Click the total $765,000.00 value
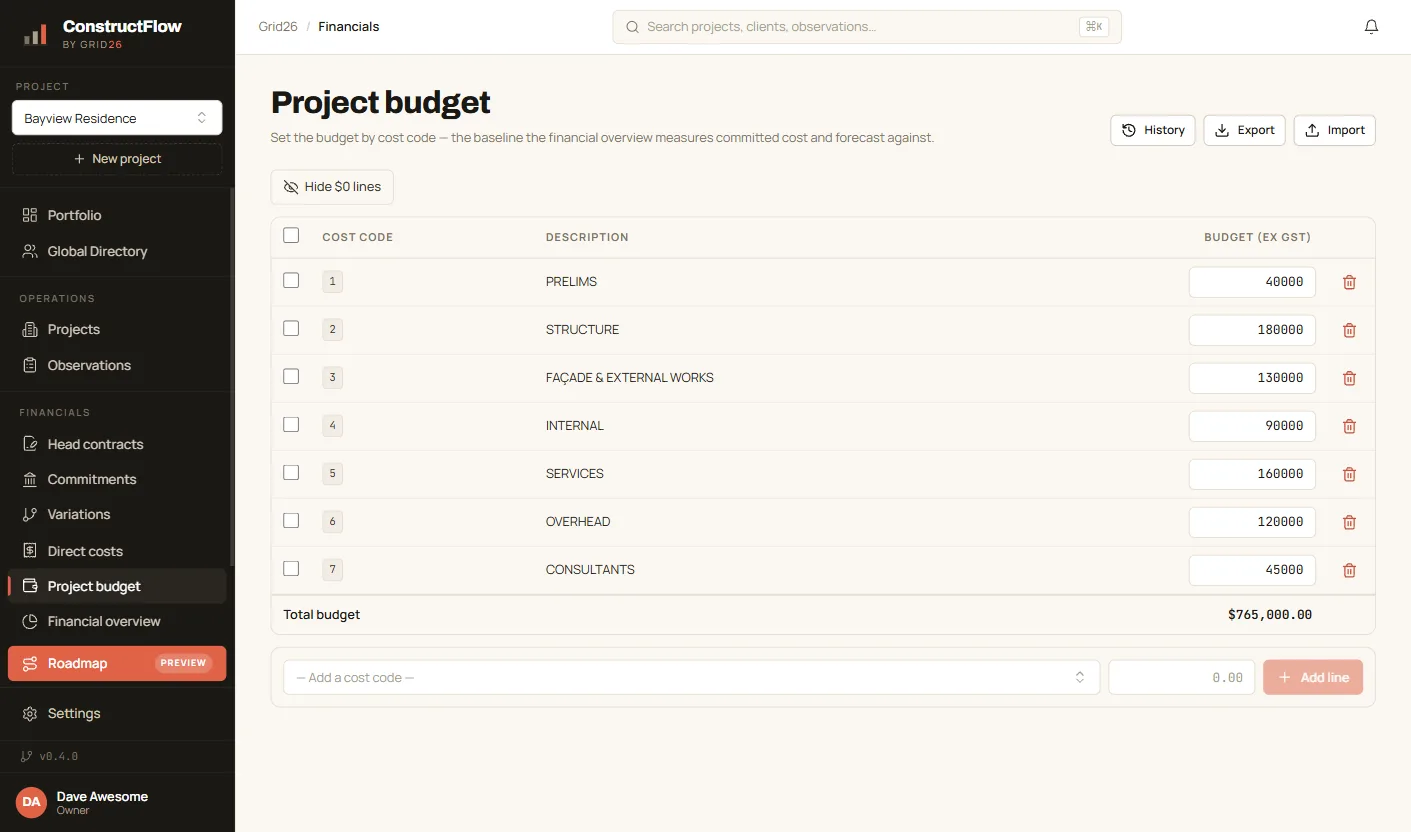 click(x=1270, y=615)
